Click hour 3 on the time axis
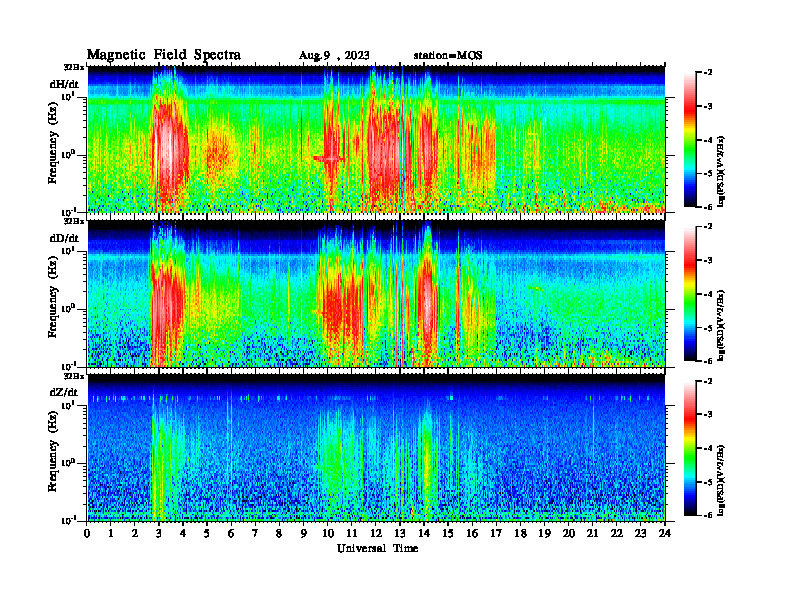Screen dimensions: 792x612 coord(159,534)
